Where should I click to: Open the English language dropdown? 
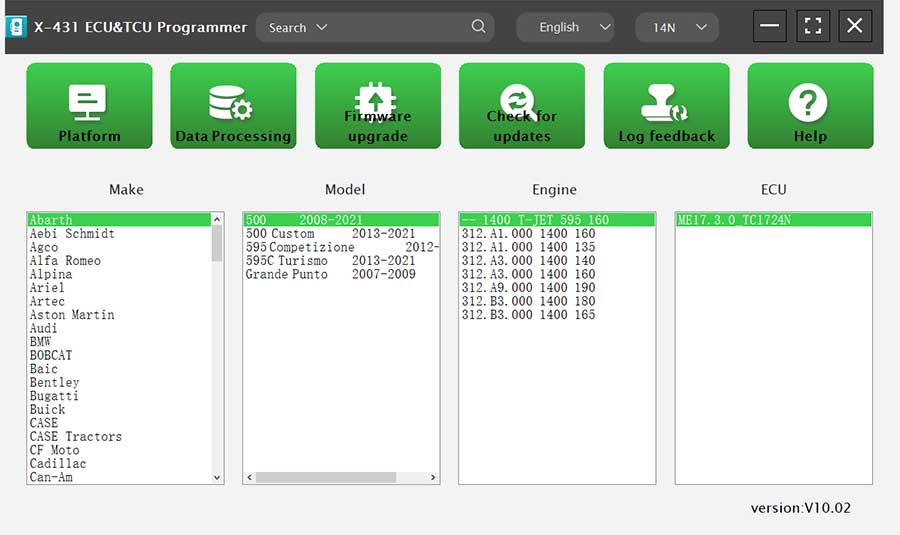tap(565, 27)
